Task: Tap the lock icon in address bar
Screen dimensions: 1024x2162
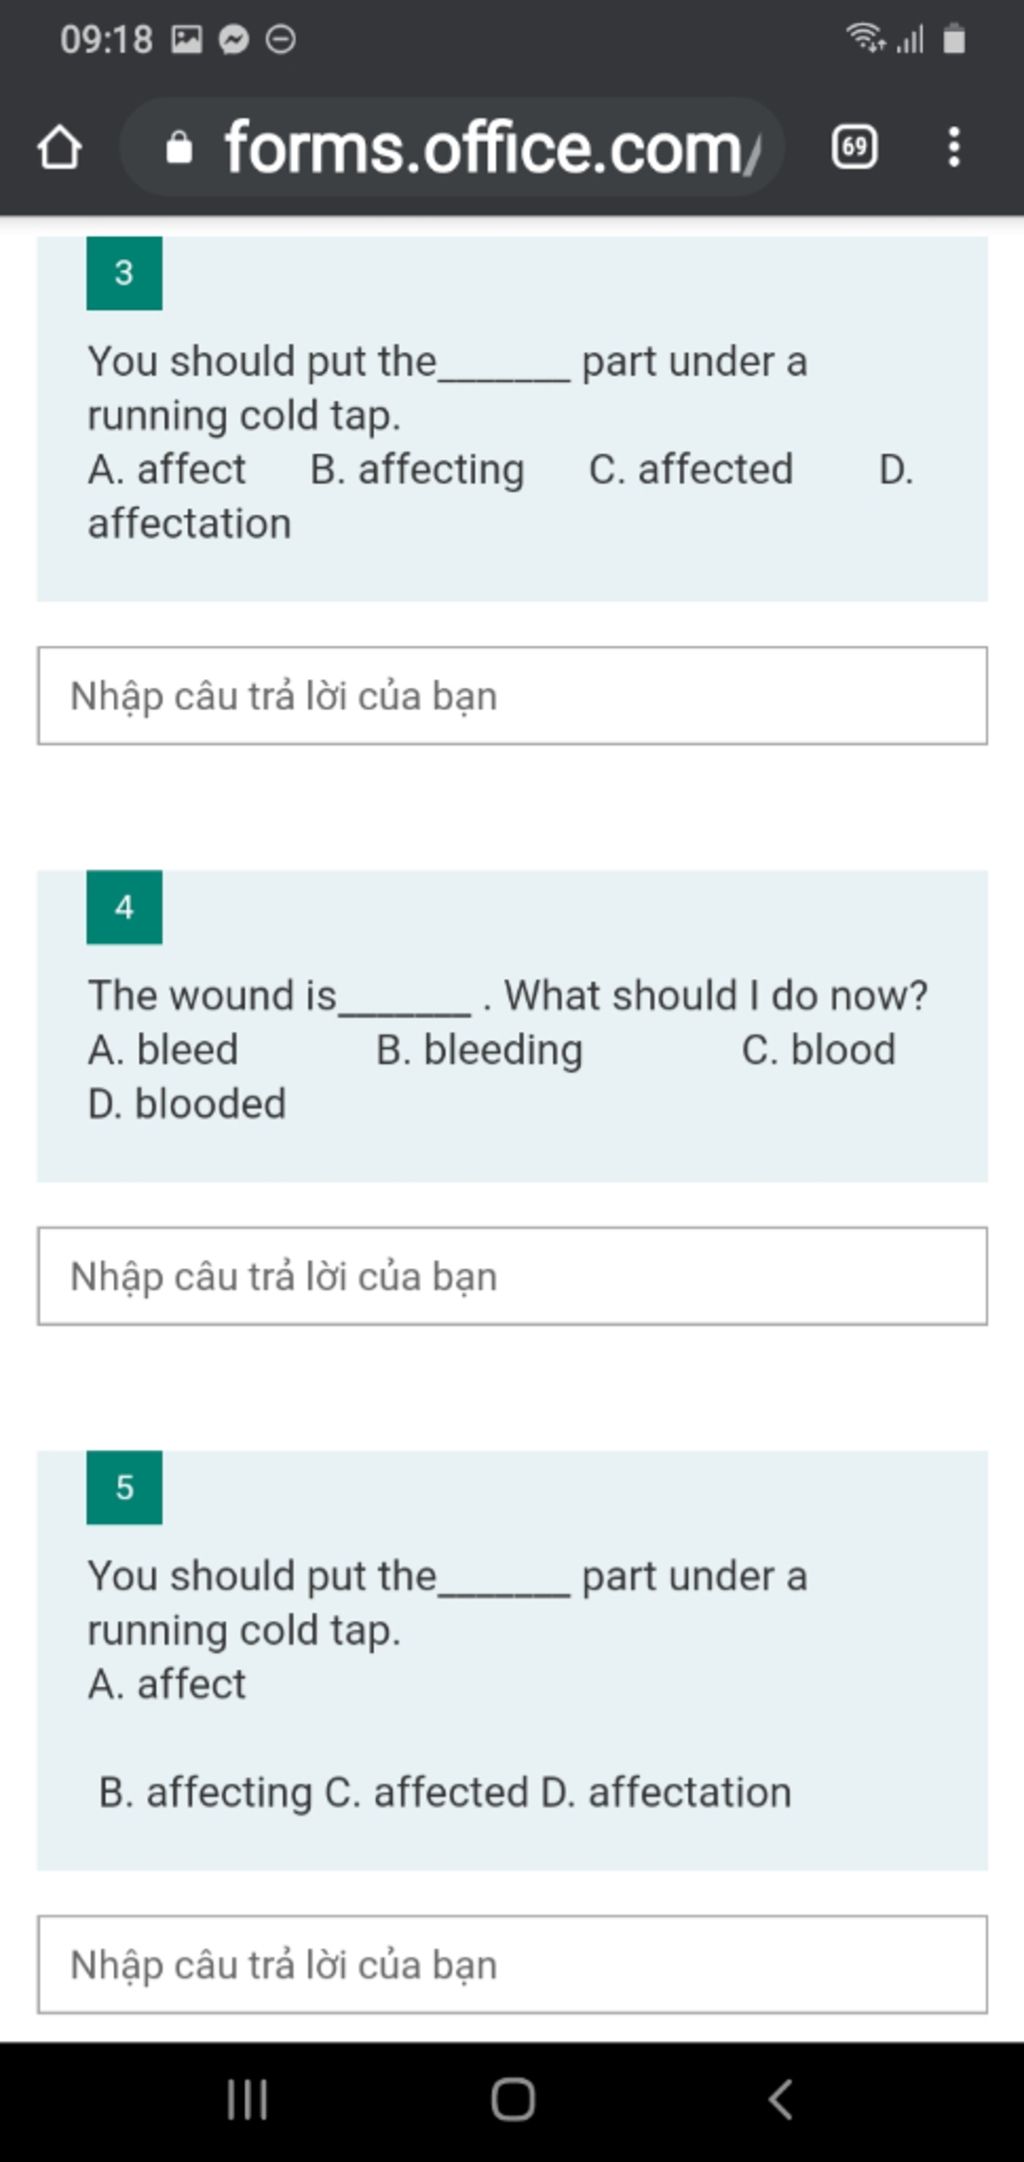Action: click(179, 148)
